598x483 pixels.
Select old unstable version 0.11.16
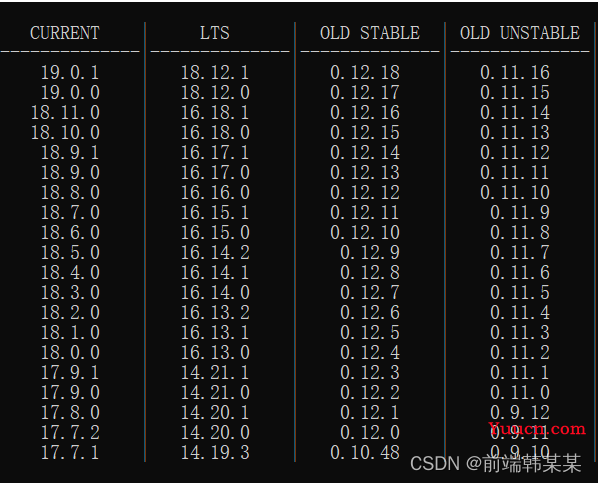coord(515,72)
